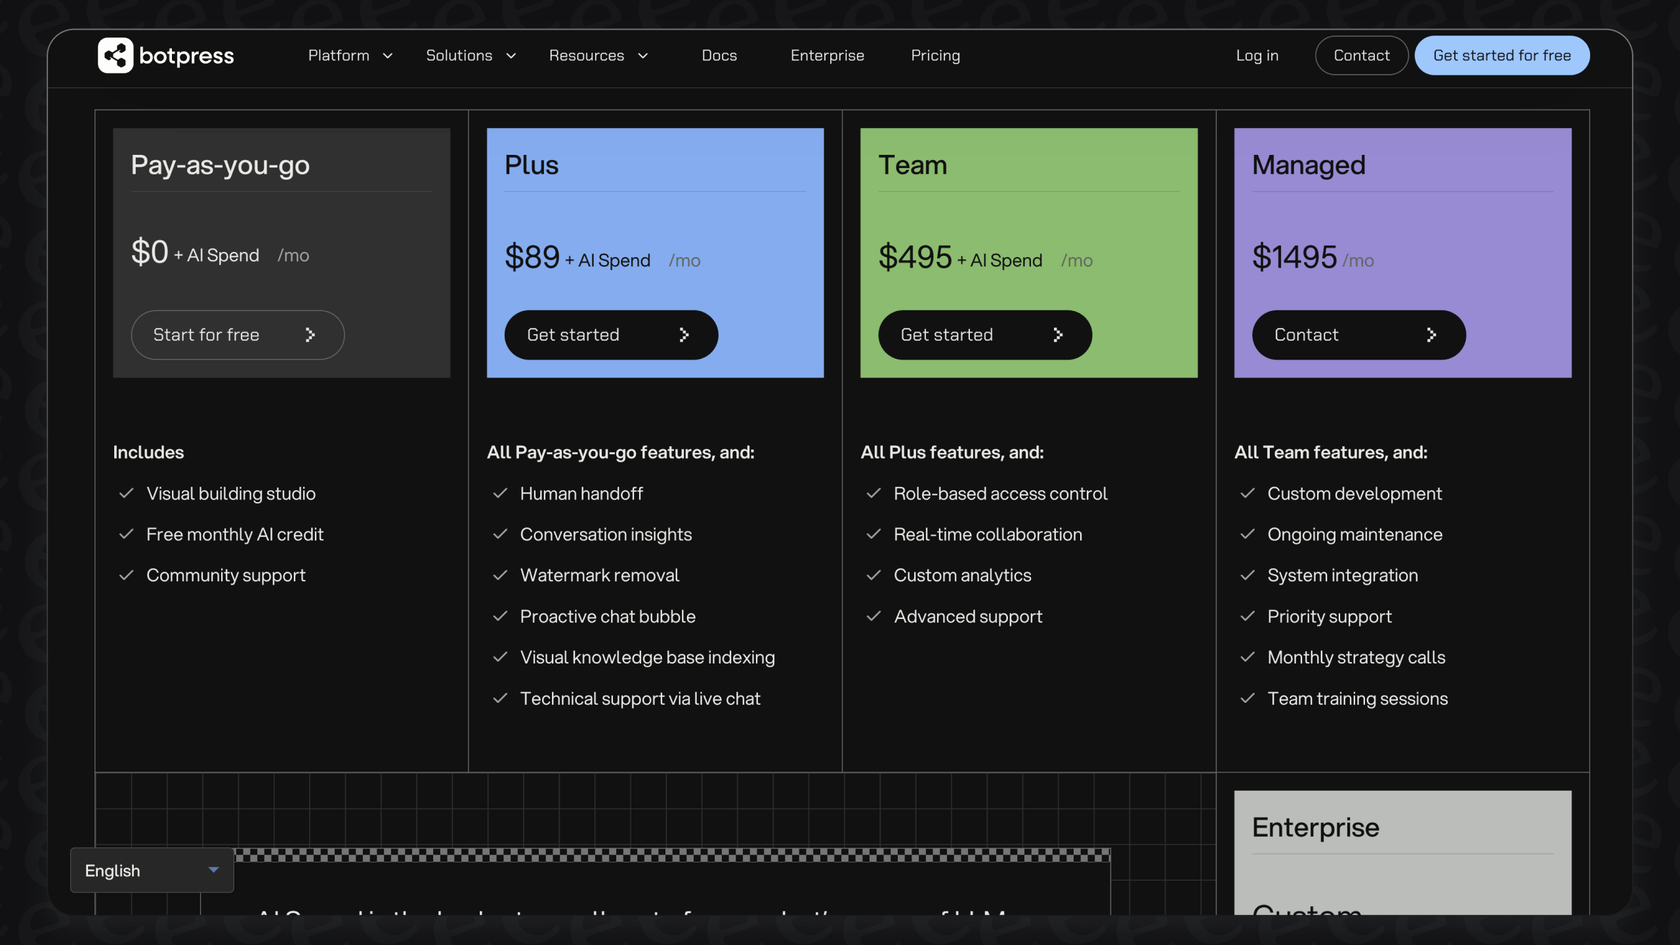The image size is (1680, 945).
Task: Click the checkmark beside Human handoff
Action: coord(500,493)
